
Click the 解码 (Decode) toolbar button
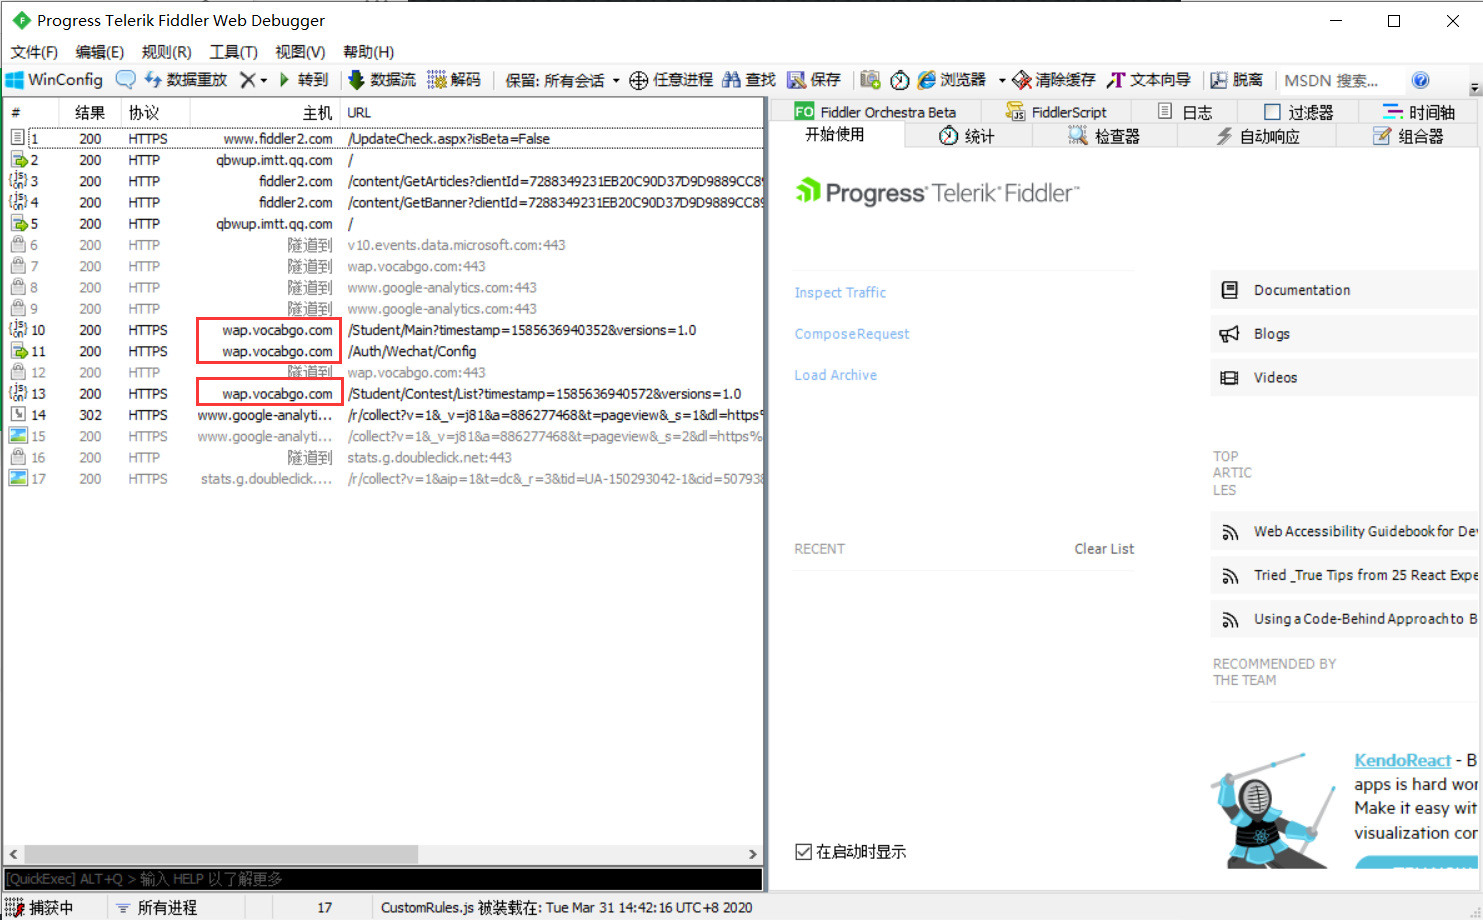454,80
